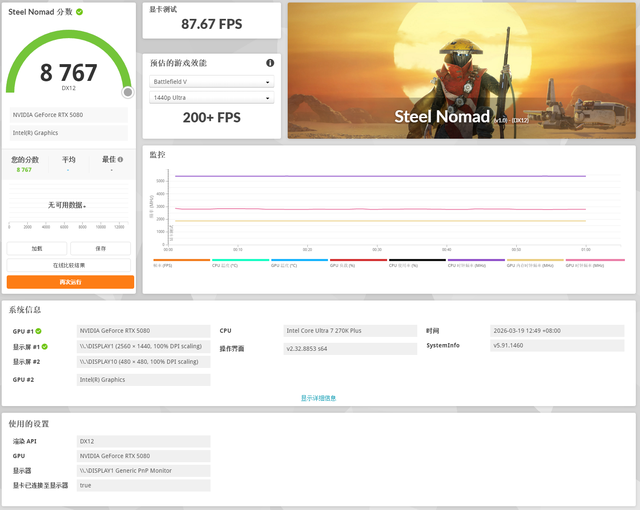Image resolution: width=640 pixels, height=510 pixels.
Task: Toggle the pink GPU 时钟频率 (MHz) legend
Action: pyautogui.click(x=595, y=263)
